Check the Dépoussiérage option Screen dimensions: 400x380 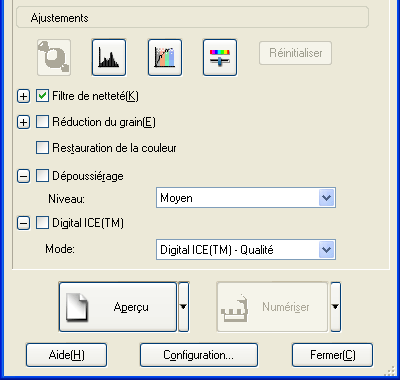point(42,176)
